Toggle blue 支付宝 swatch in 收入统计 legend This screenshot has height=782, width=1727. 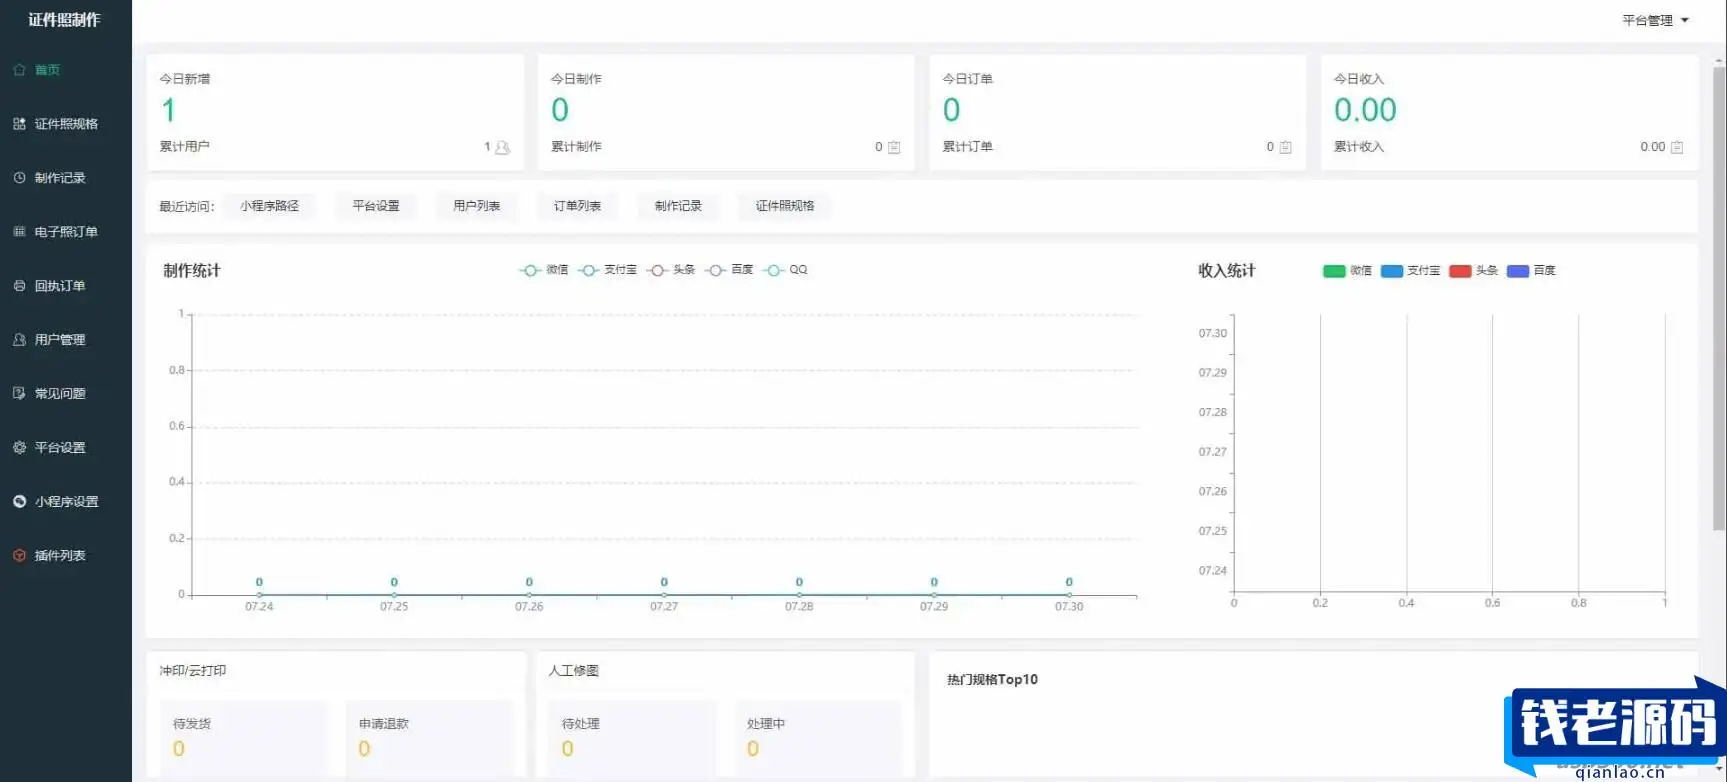(1392, 271)
